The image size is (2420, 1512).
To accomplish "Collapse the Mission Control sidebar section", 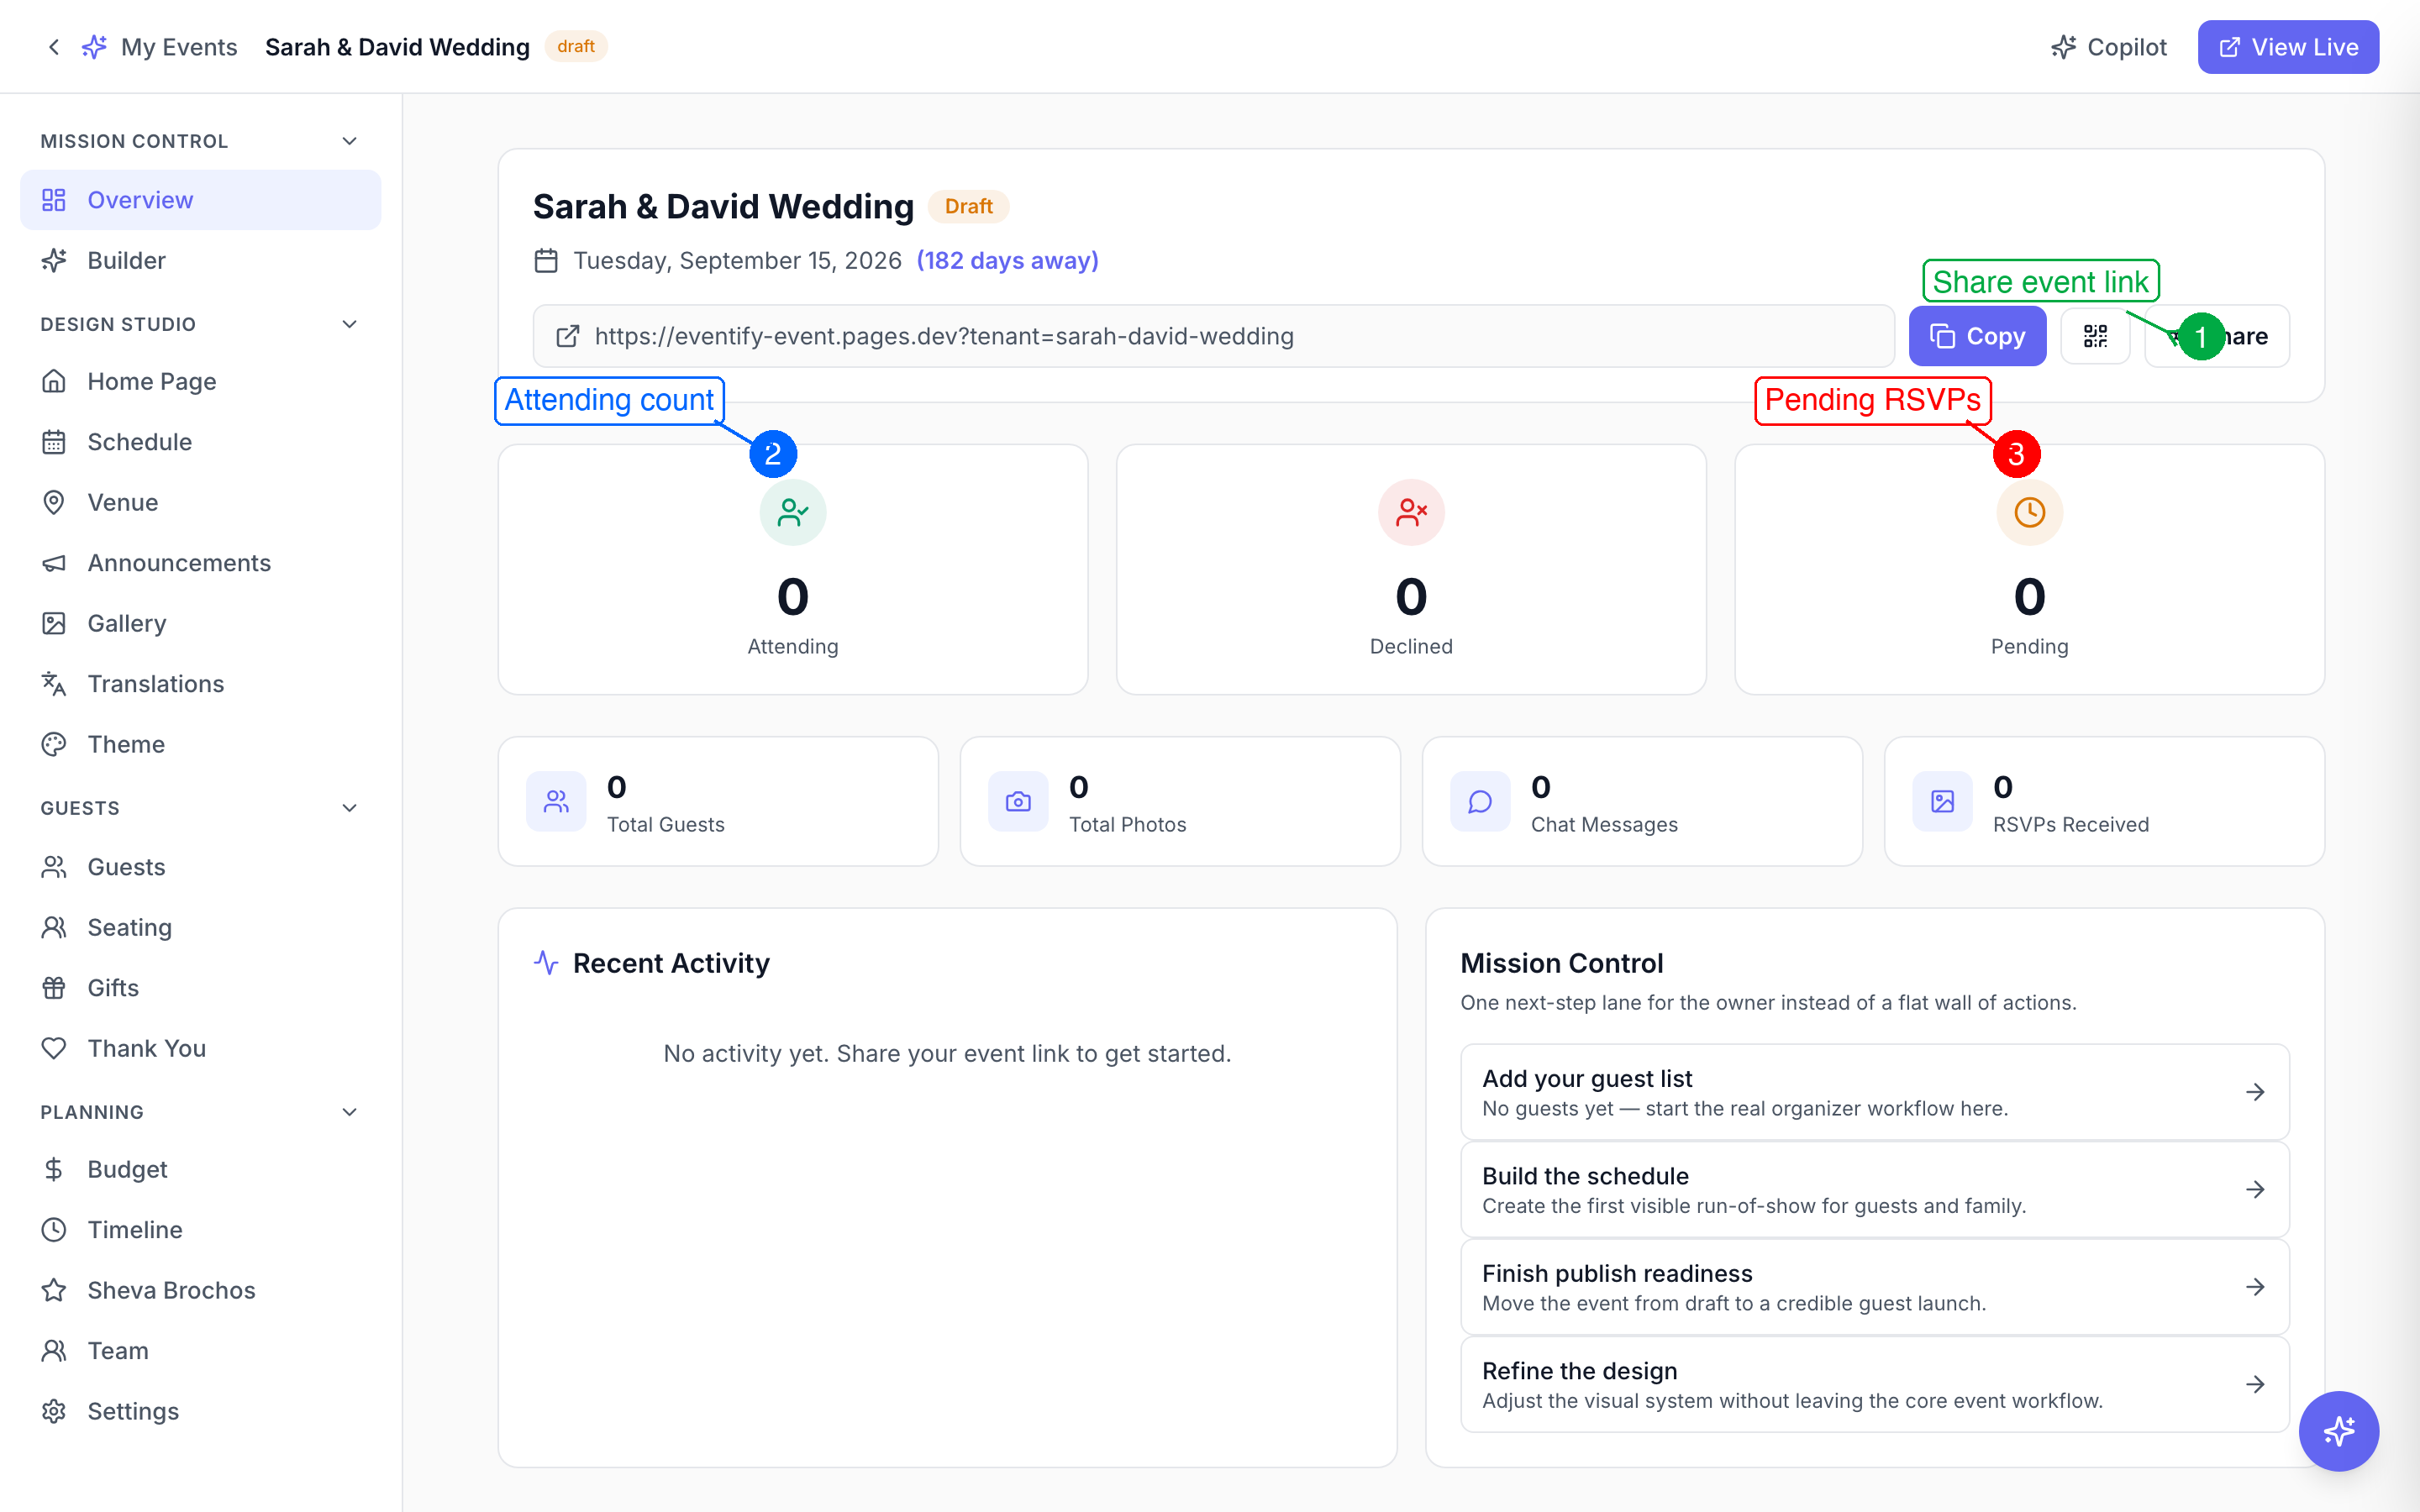I will (x=349, y=141).
